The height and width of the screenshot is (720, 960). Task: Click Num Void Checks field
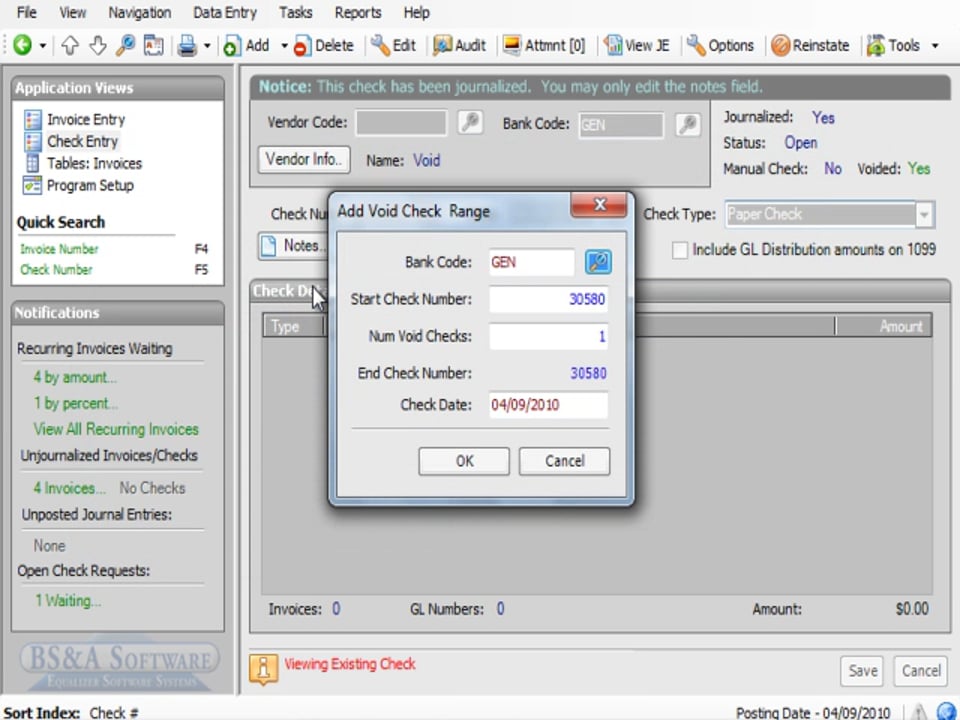pyautogui.click(x=548, y=336)
